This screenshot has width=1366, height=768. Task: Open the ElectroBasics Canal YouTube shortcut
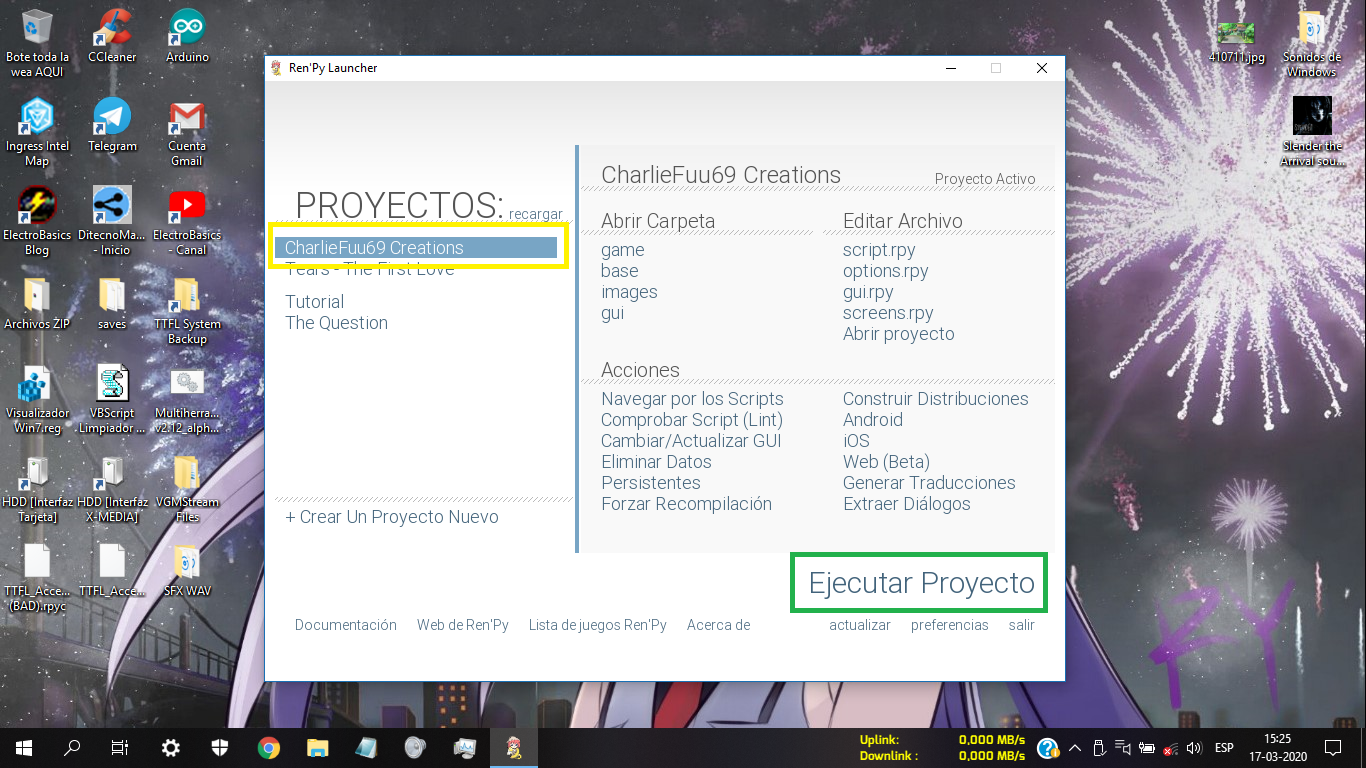click(187, 207)
